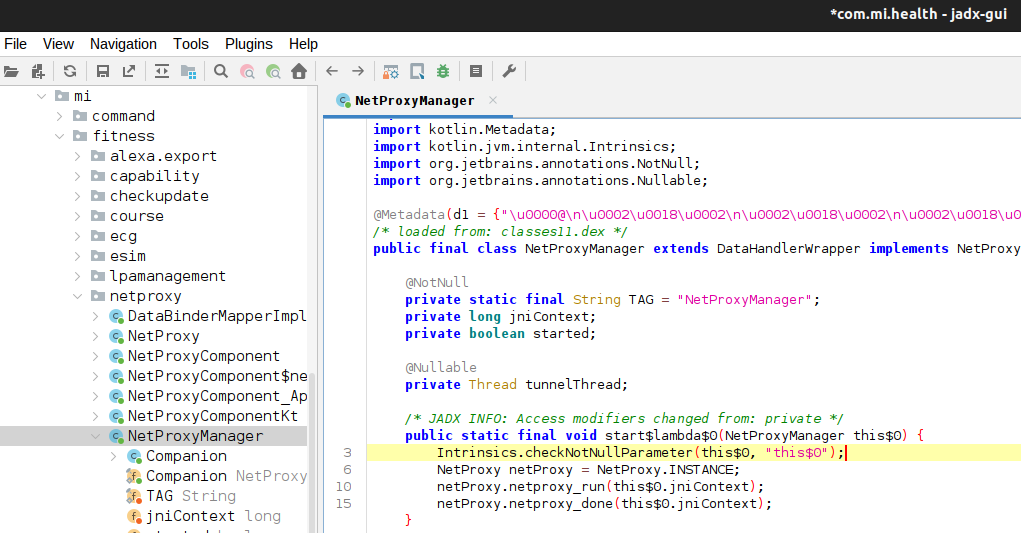1021x533 pixels.
Task: Open class search (pink) icon
Action: pos(247,72)
